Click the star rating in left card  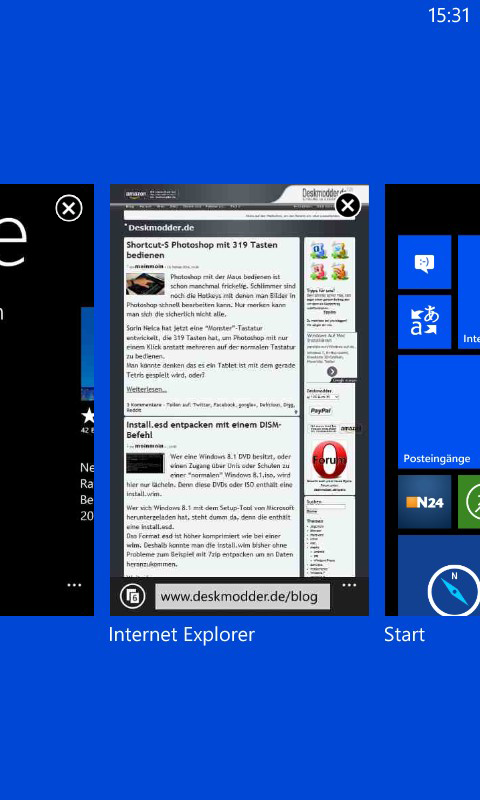tap(88, 416)
